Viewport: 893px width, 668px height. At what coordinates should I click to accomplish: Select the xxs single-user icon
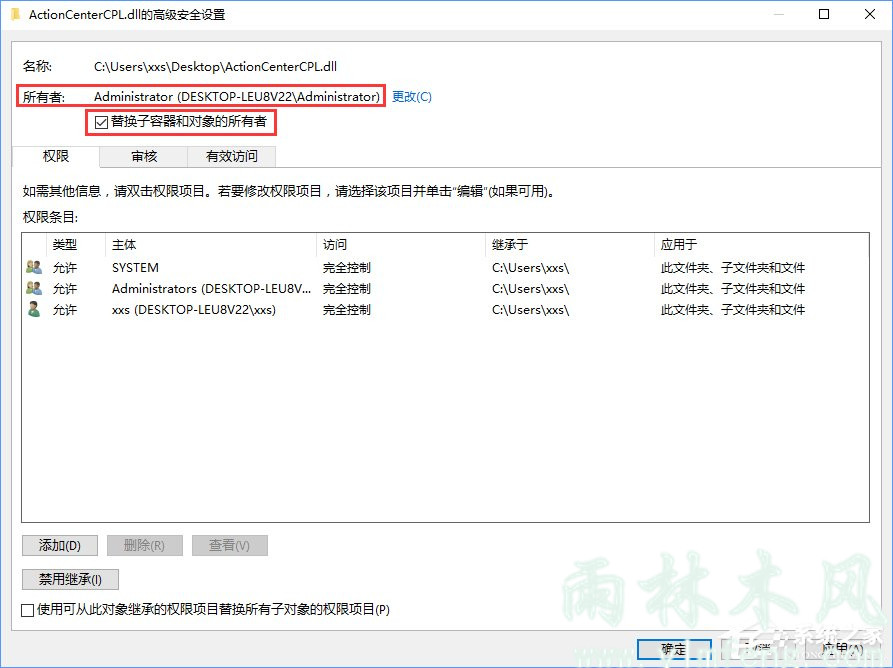click(x=34, y=309)
